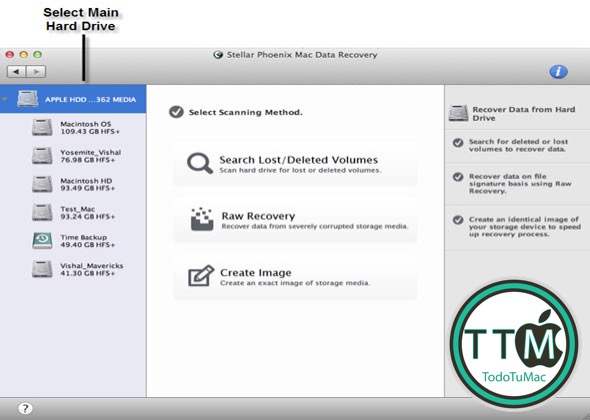Click the APPLE HDD drive icon
The image size is (590, 420).
[27, 99]
